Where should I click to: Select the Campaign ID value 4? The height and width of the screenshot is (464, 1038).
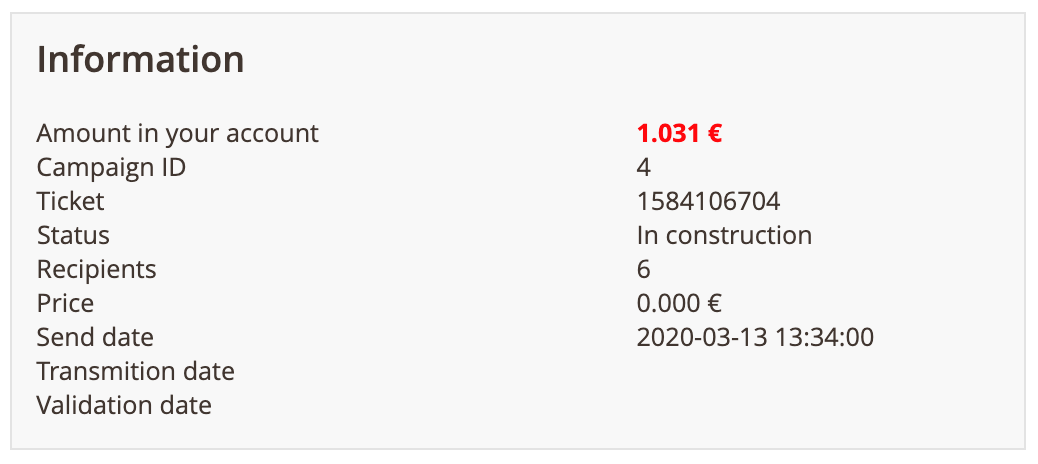643,168
